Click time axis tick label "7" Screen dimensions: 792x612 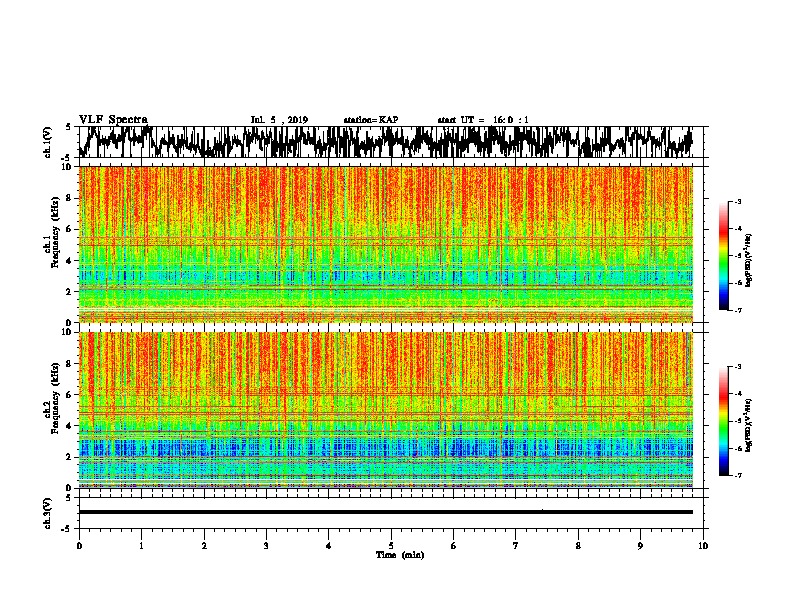pos(516,546)
